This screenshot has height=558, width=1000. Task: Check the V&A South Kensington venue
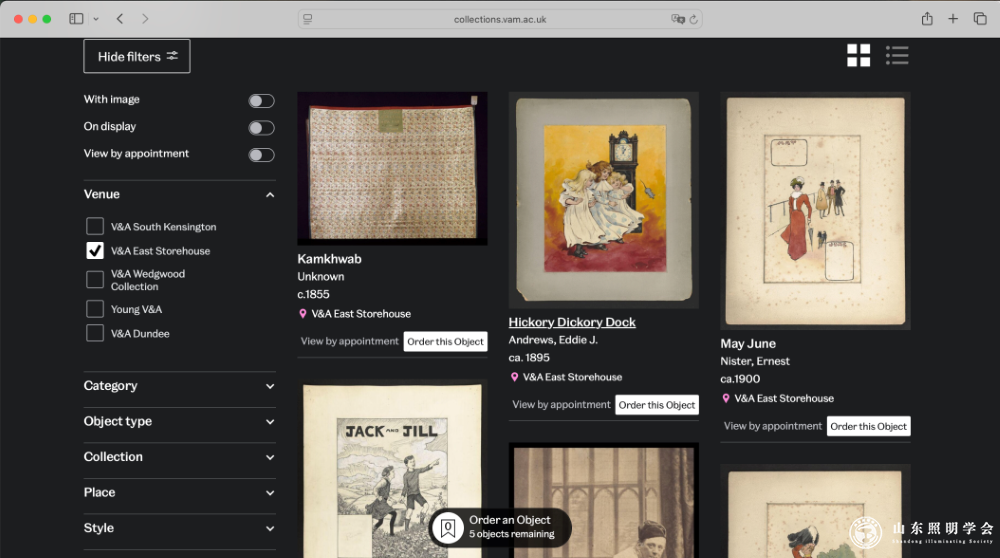[95, 227]
